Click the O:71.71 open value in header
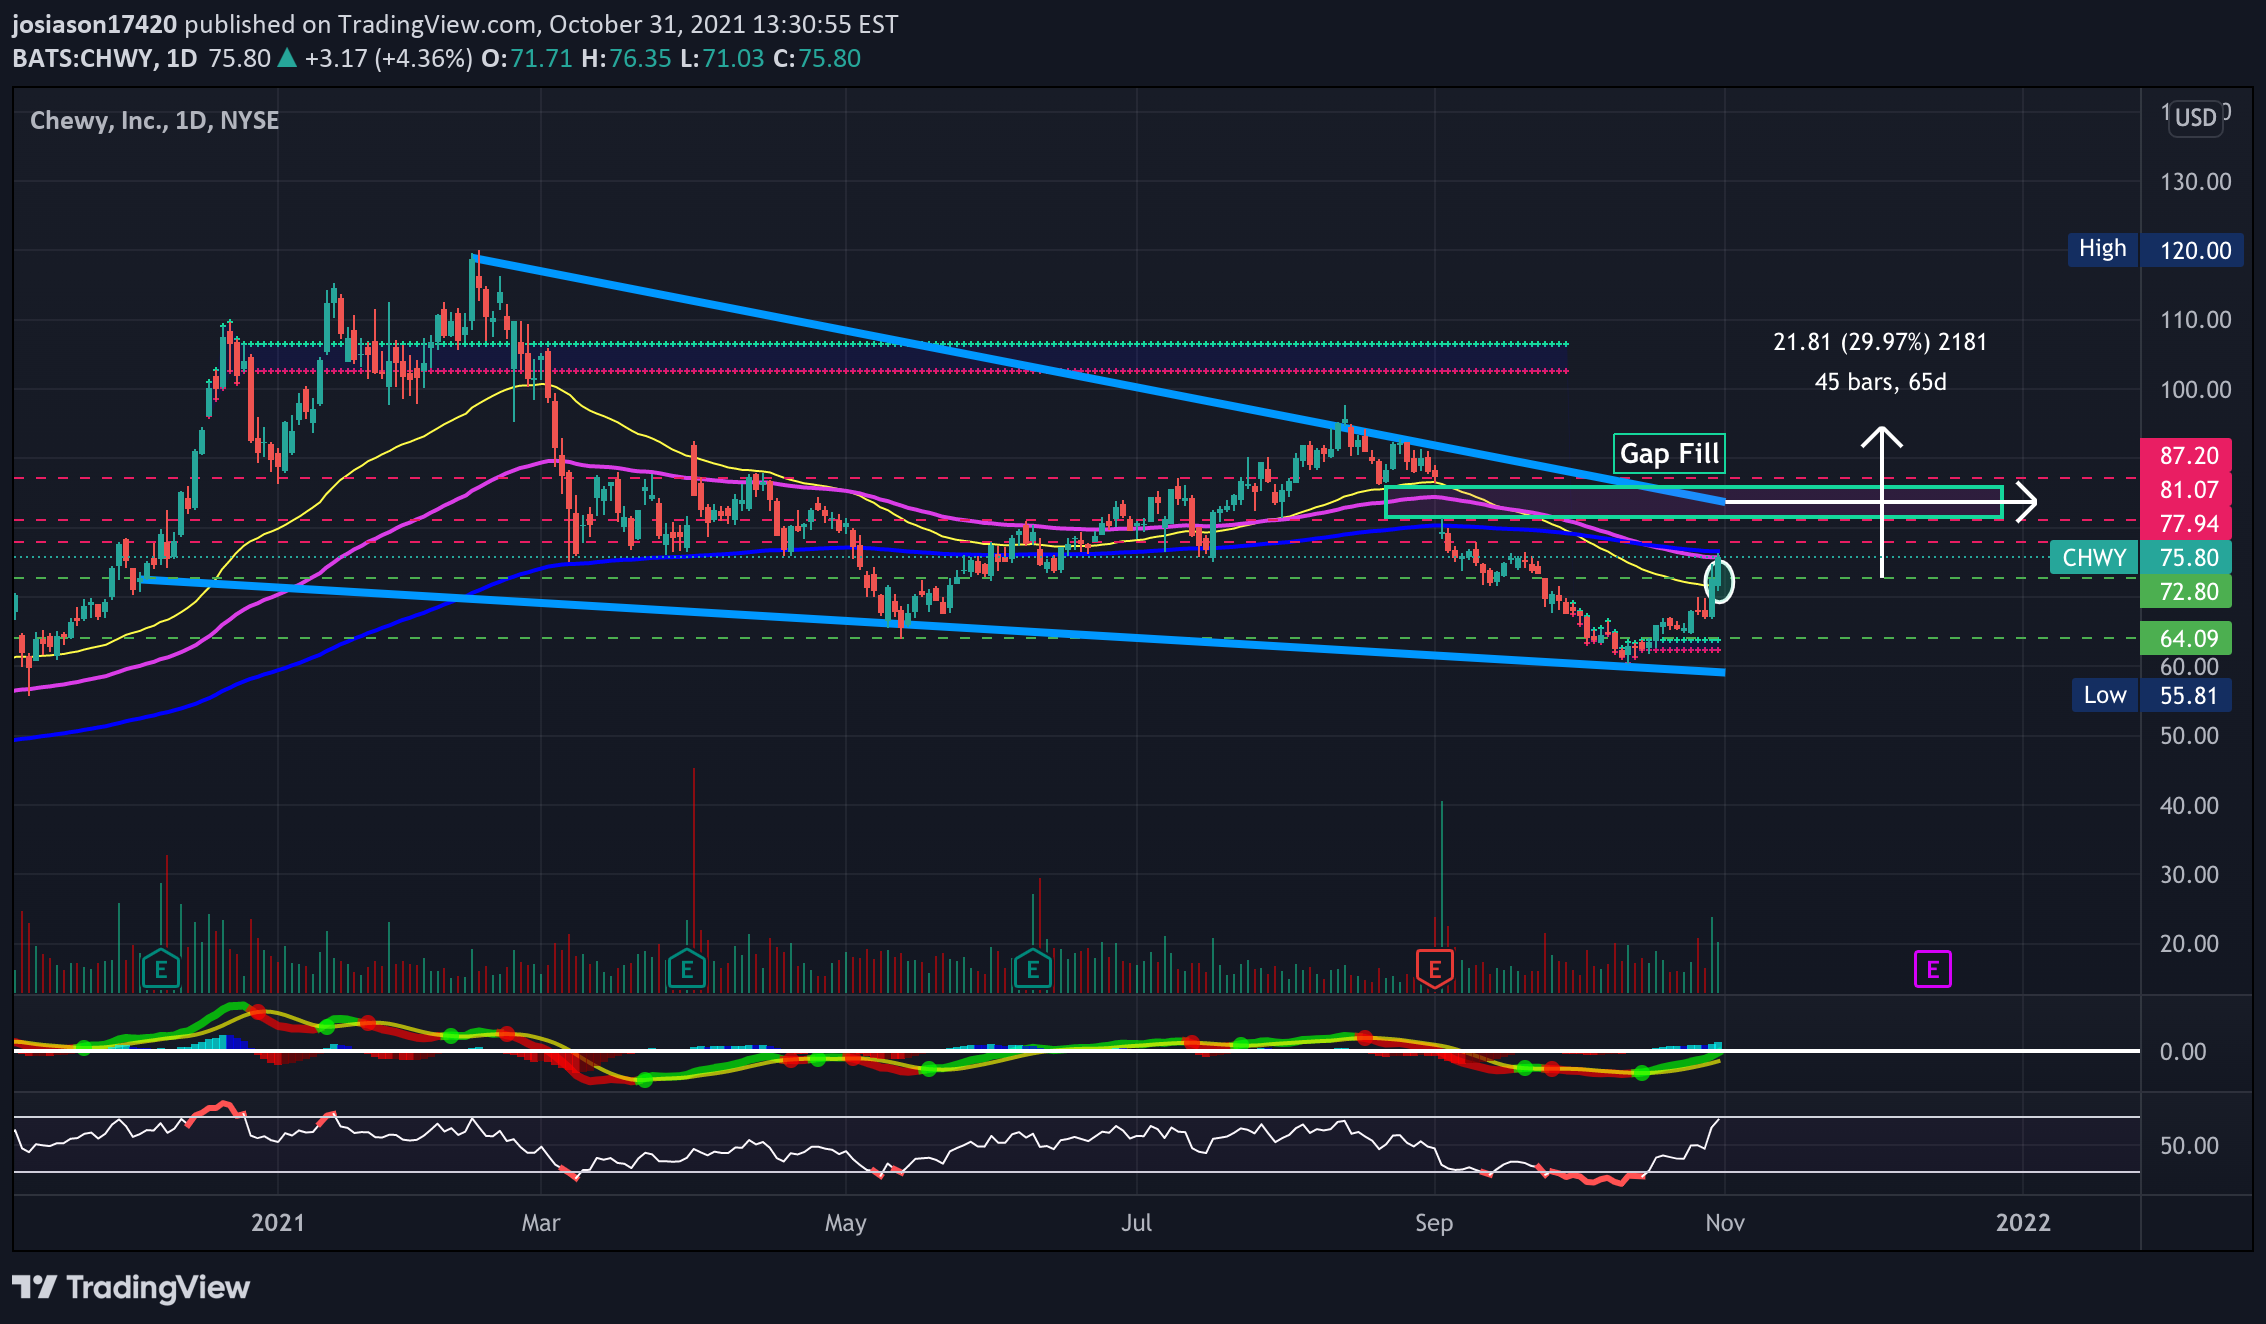 tap(527, 58)
